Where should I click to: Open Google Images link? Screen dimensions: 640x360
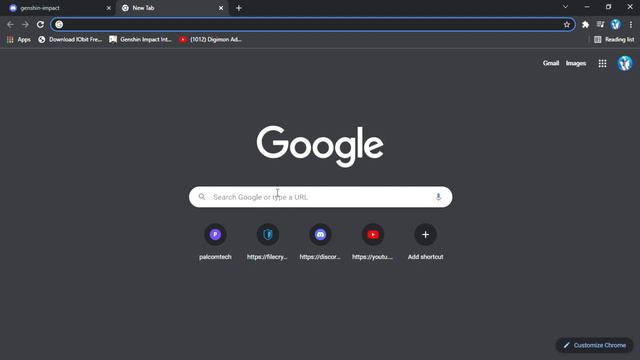tap(576, 63)
